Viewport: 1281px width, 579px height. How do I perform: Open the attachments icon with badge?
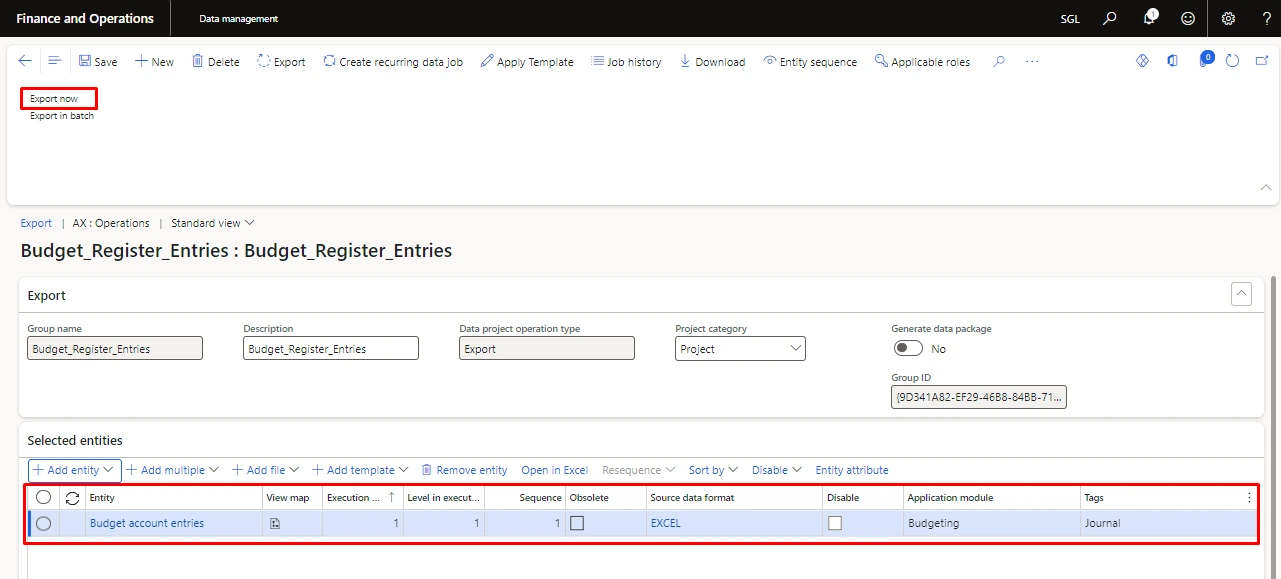[x=1205, y=60]
